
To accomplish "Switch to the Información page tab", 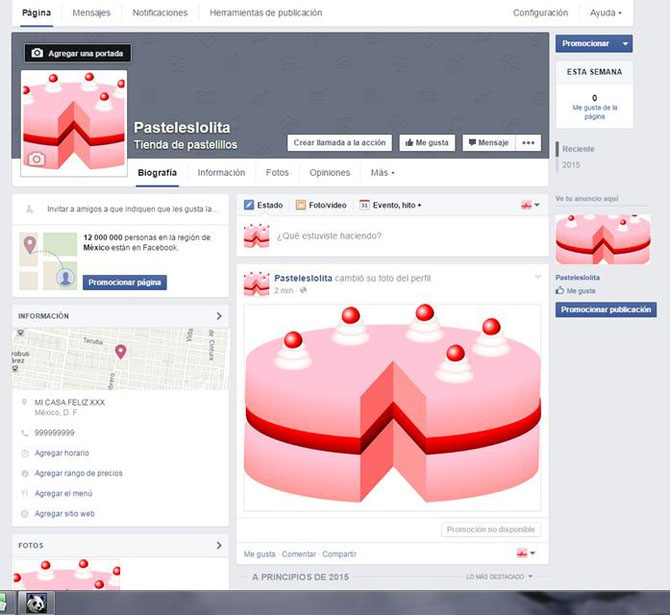I will point(221,173).
